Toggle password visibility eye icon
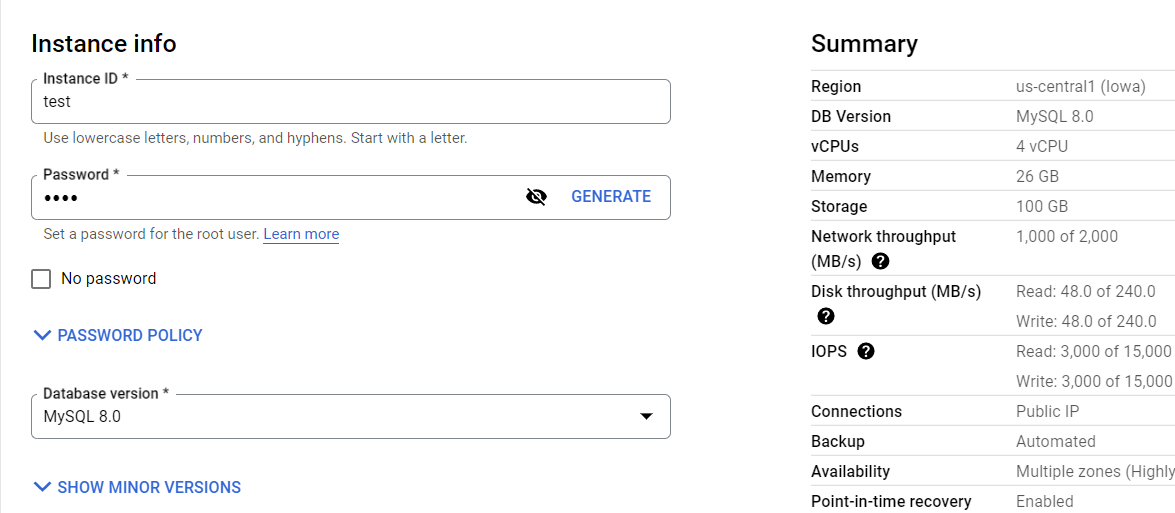This screenshot has width=1175, height=513. coord(536,197)
